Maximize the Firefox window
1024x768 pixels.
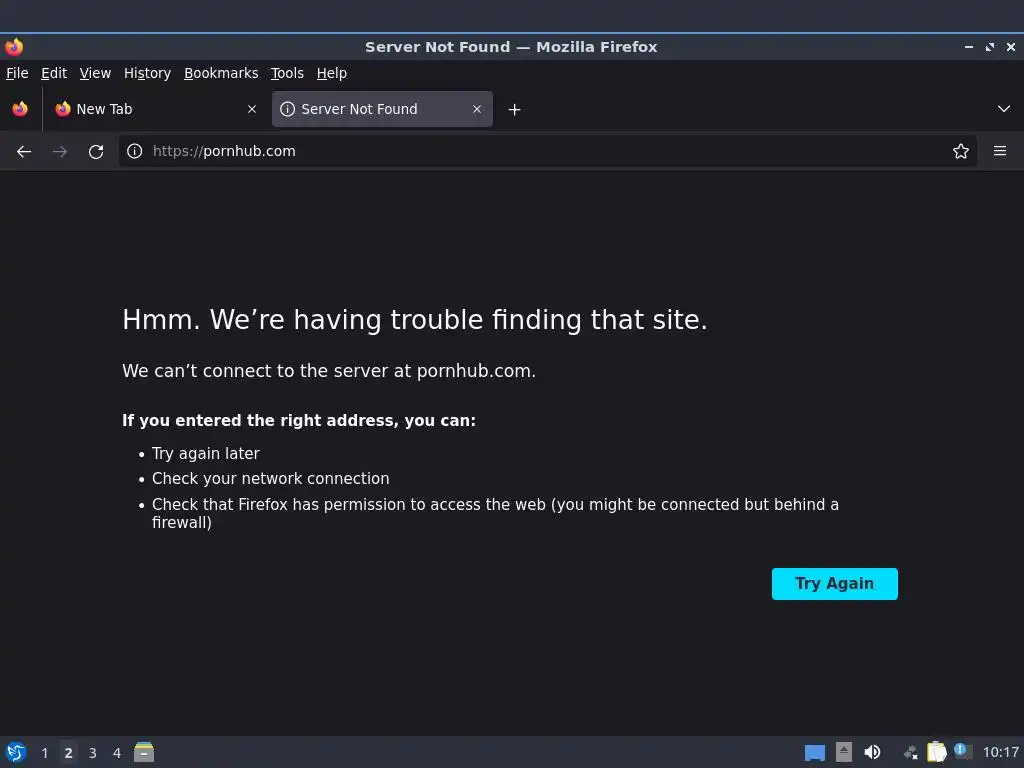pos(990,47)
